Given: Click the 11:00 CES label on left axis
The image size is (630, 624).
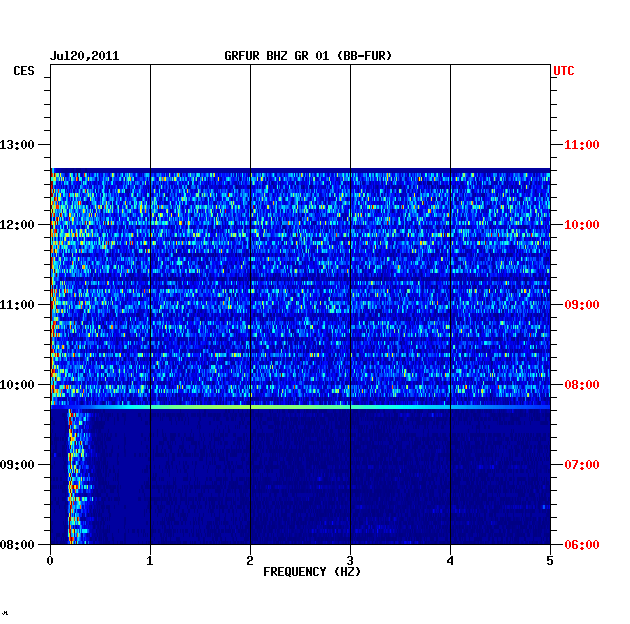Looking at the screenshot, I should click(x=17, y=305).
